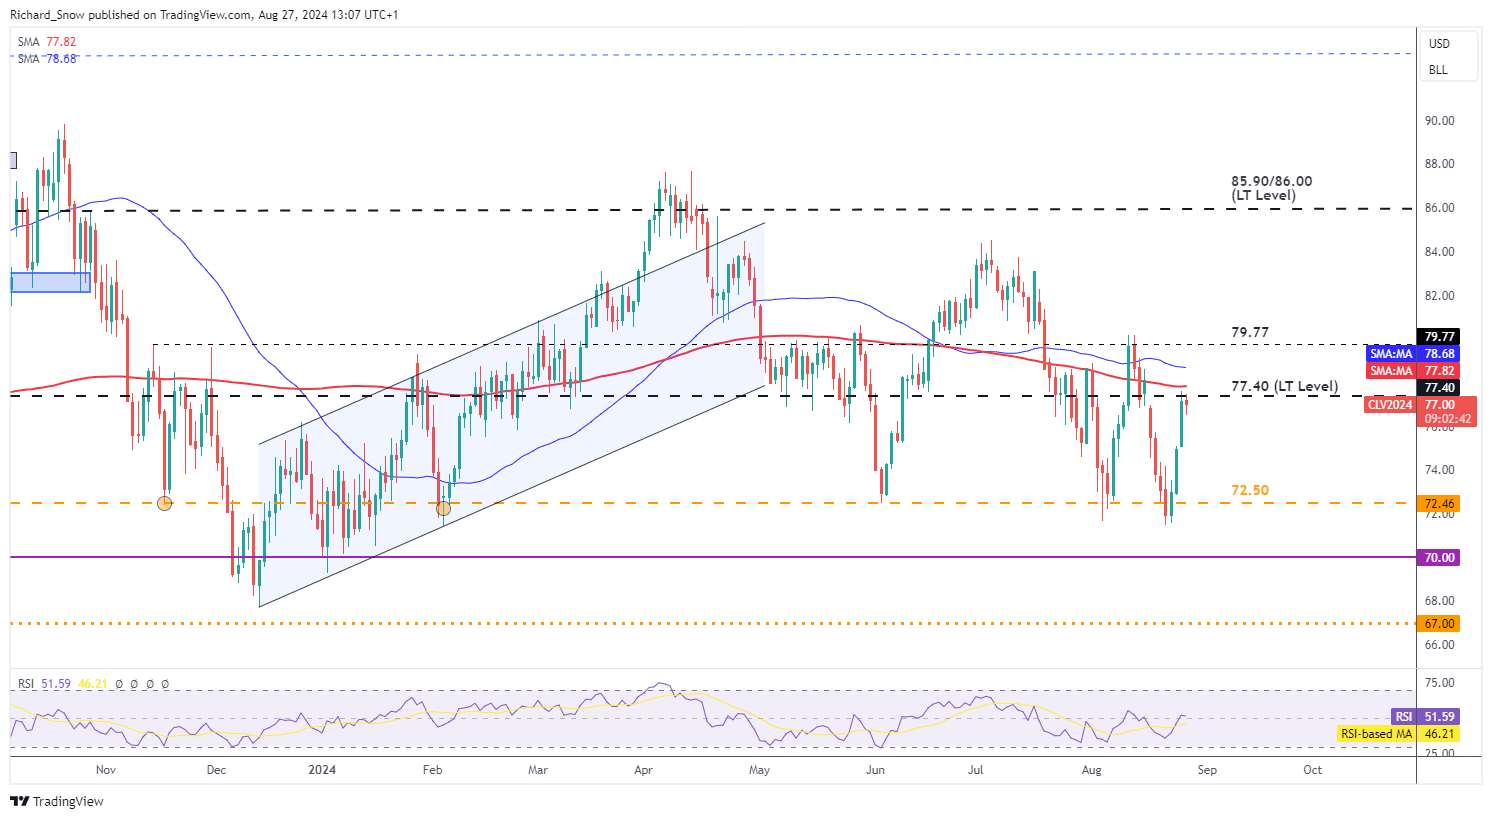Click the May label on time axis
This screenshot has height=819, width=1492.
tap(759, 770)
